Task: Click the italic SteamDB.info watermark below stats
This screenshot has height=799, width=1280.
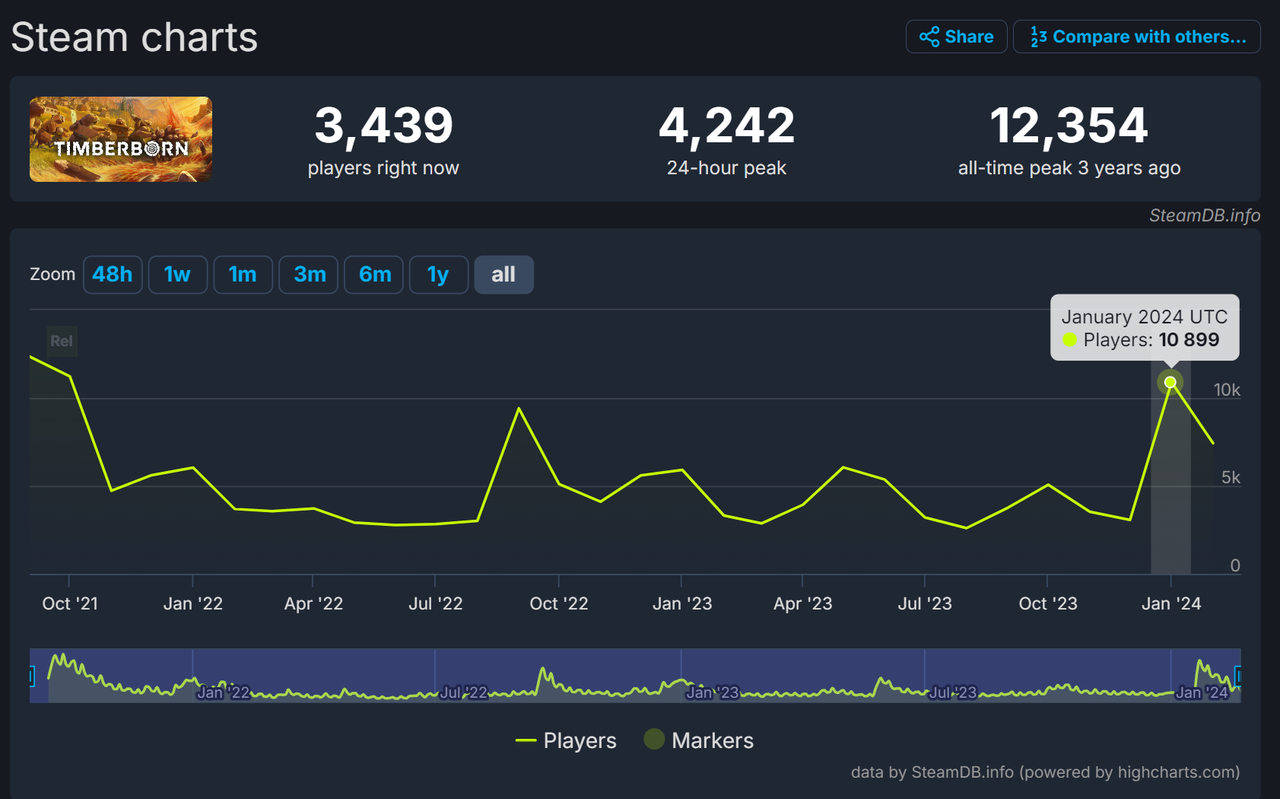Action: pyautogui.click(x=1204, y=215)
